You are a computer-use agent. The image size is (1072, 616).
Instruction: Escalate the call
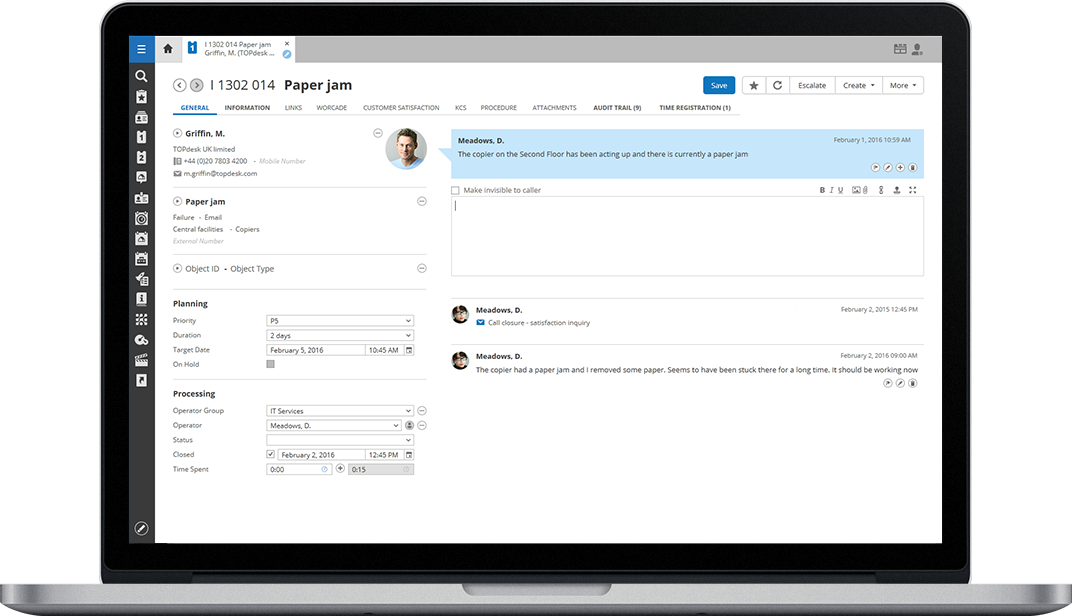[812, 85]
